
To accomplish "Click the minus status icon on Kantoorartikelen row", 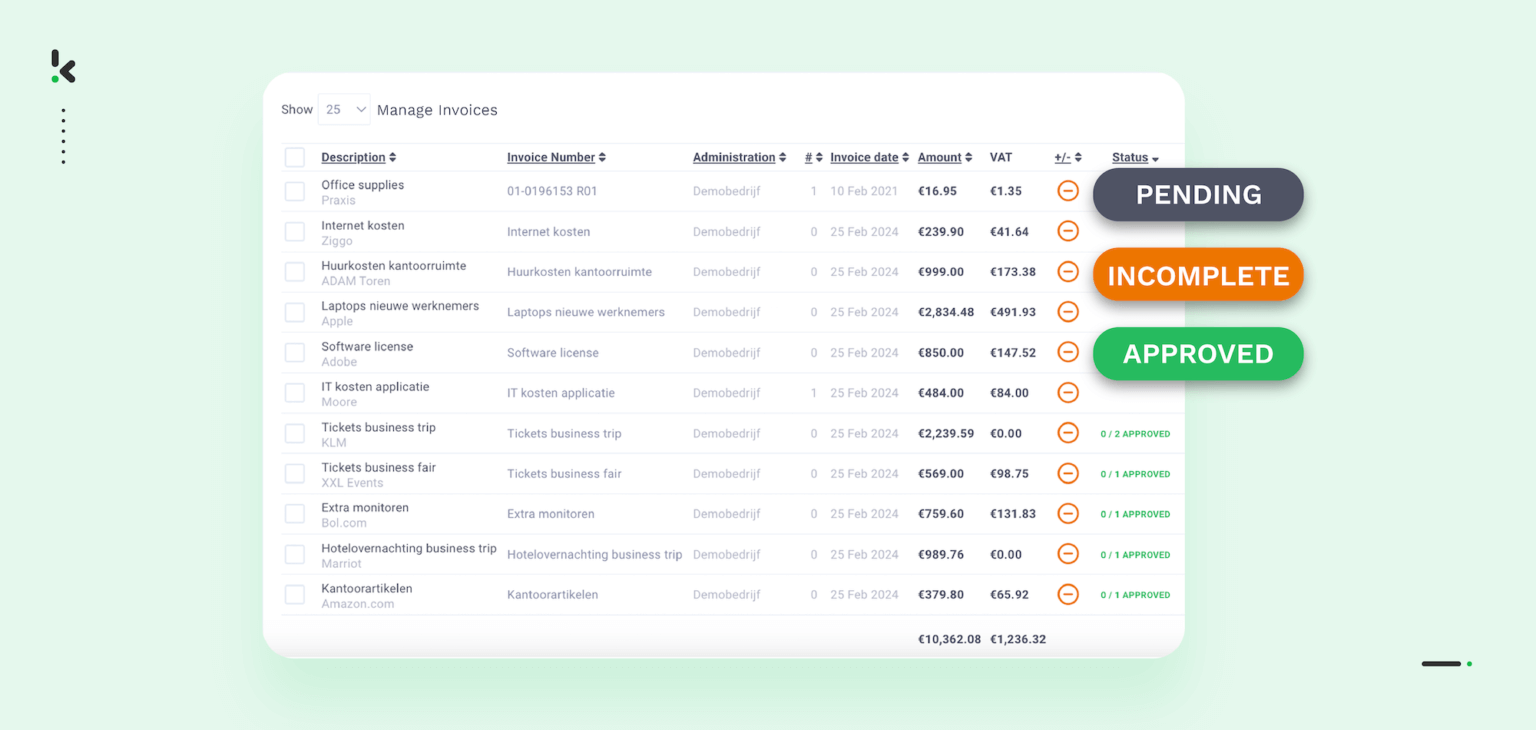I will pyautogui.click(x=1067, y=594).
